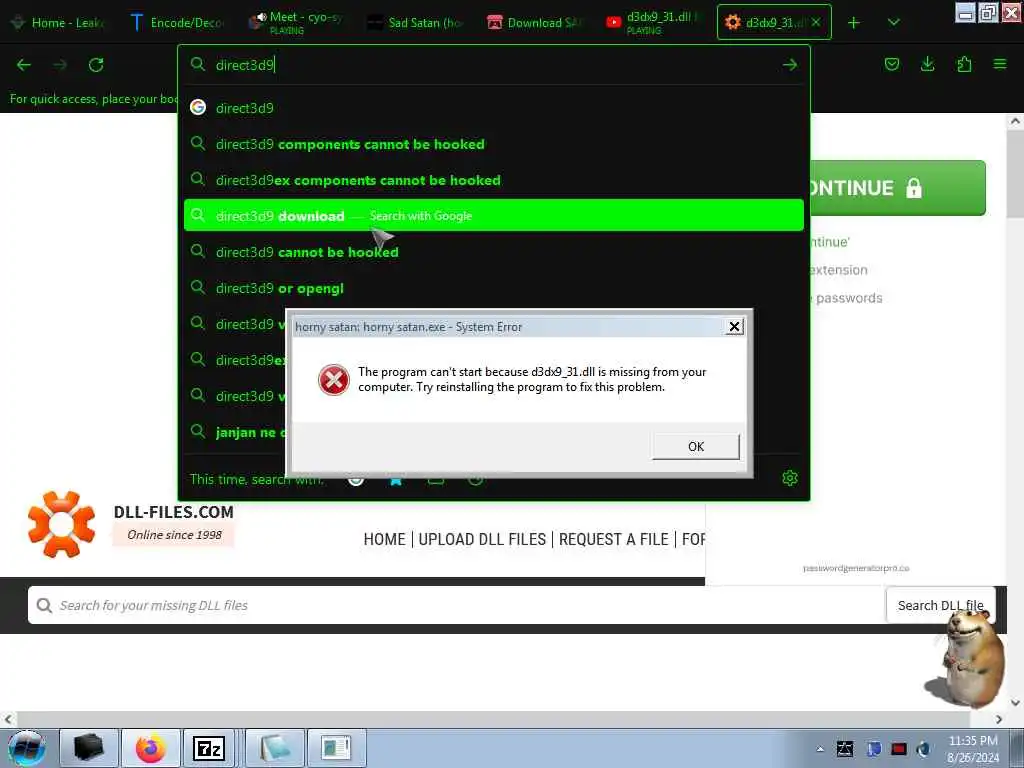Image resolution: width=1024 pixels, height=768 pixels.
Task: Open search settings gear in suggestions panel
Action: click(790, 478)
